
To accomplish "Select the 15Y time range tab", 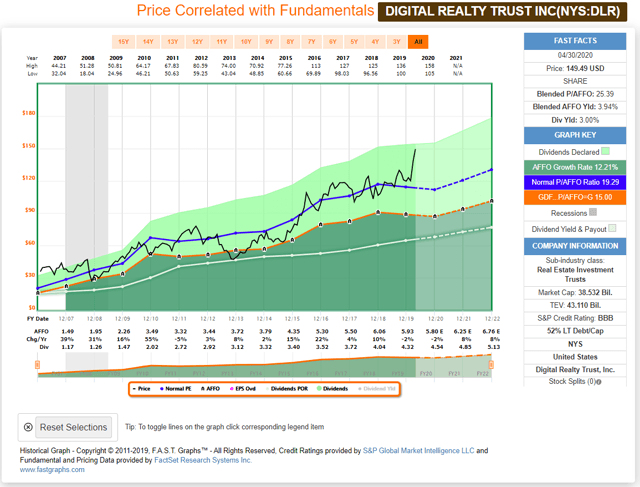I will 124,42.
